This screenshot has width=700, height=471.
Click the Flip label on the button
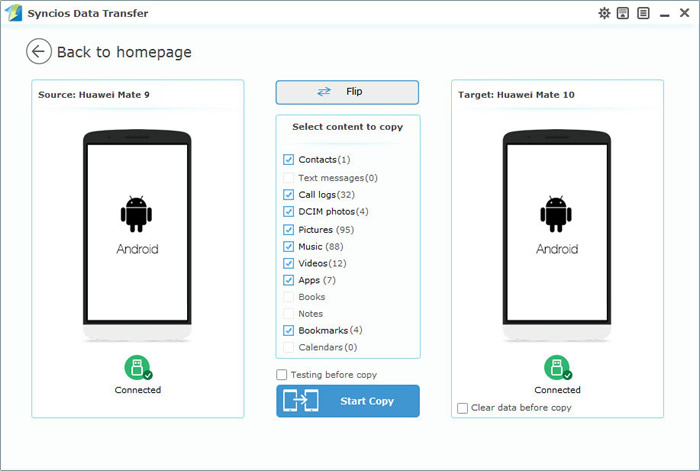(354, 92)
